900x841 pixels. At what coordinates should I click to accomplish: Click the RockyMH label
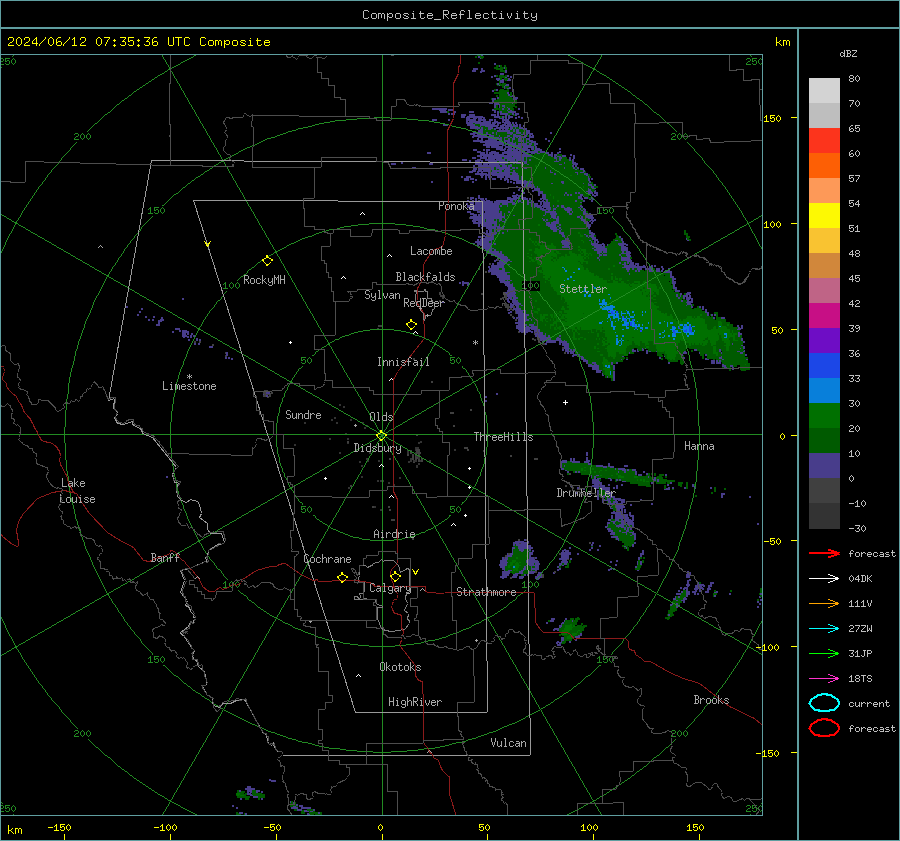[264, 280]
